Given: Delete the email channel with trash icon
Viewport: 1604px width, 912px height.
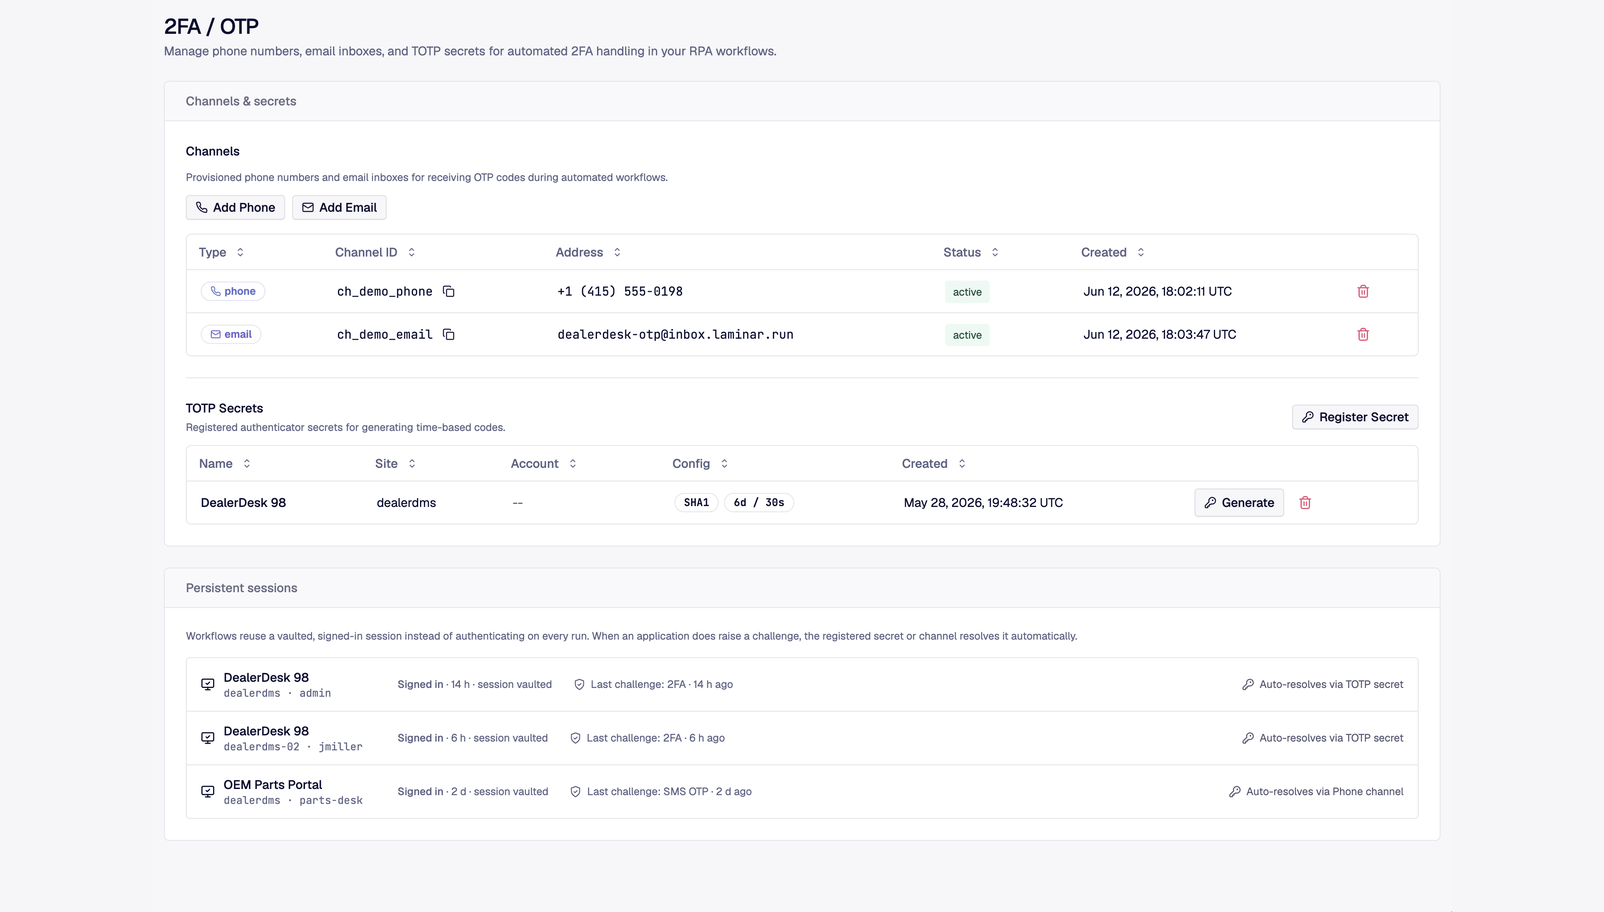Looking at the screenshot, I should 1363,335.
